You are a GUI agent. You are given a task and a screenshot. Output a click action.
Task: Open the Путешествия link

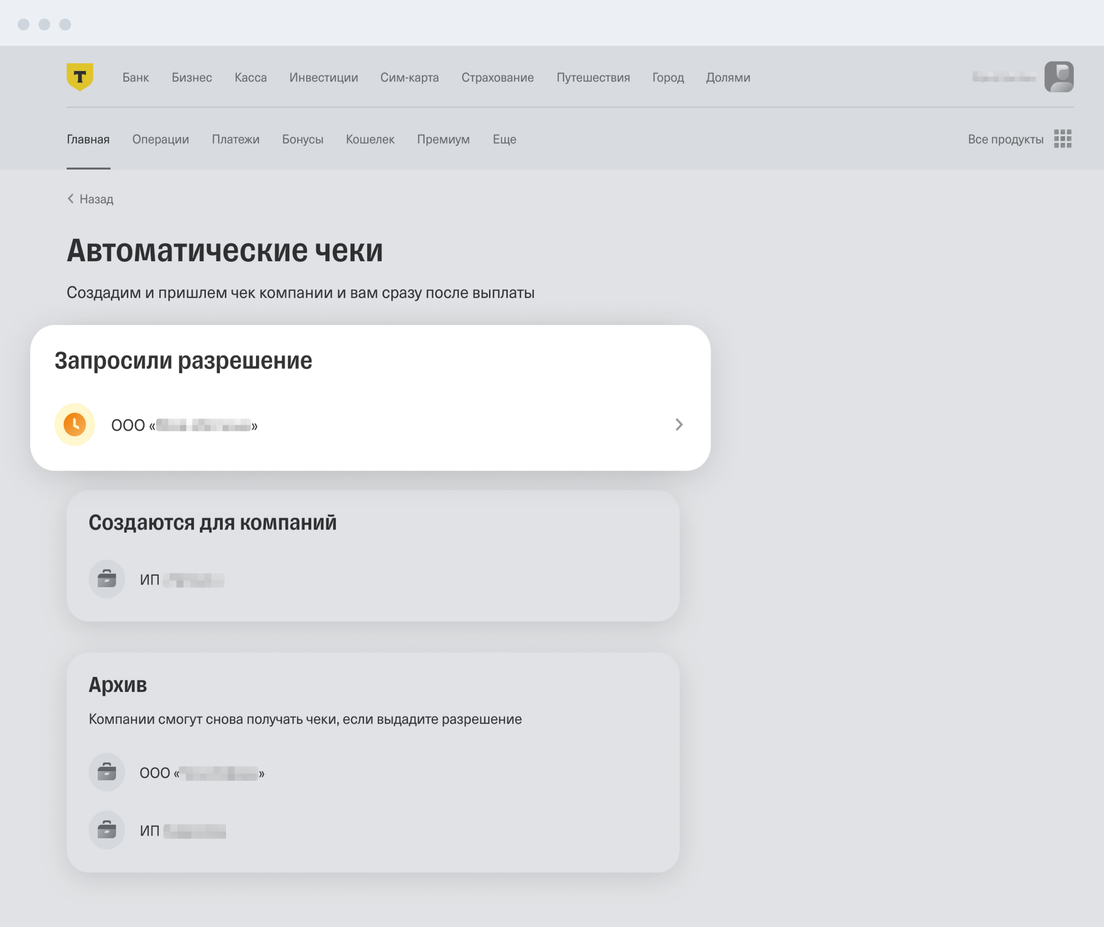(593, 77)
